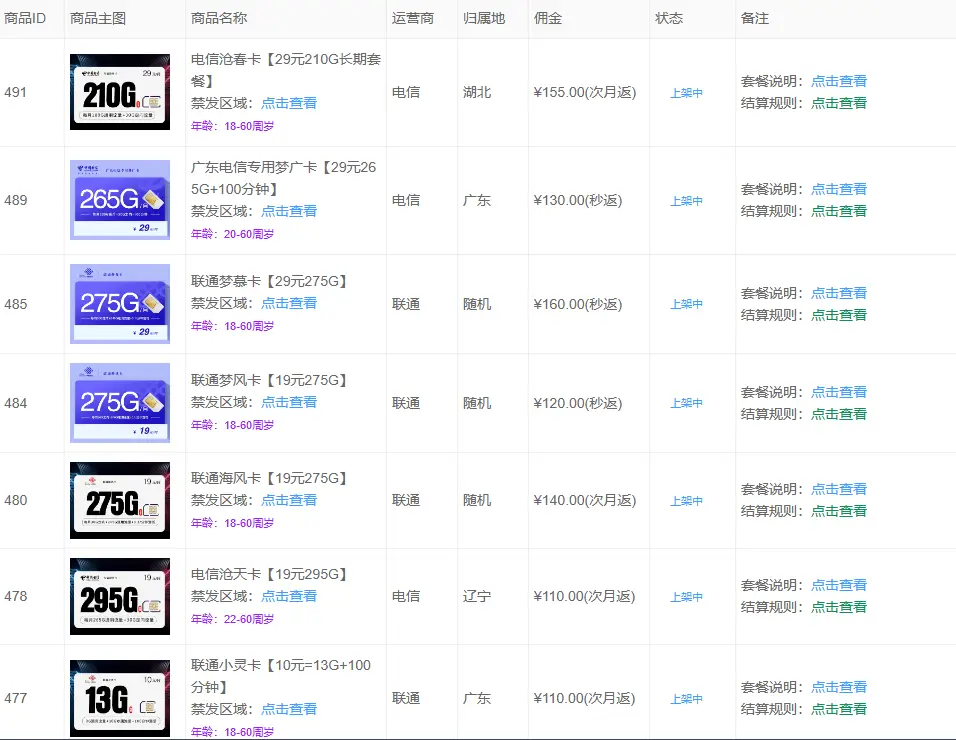Select product name 电信沧天卡【19元295G】

coord(269,574)
